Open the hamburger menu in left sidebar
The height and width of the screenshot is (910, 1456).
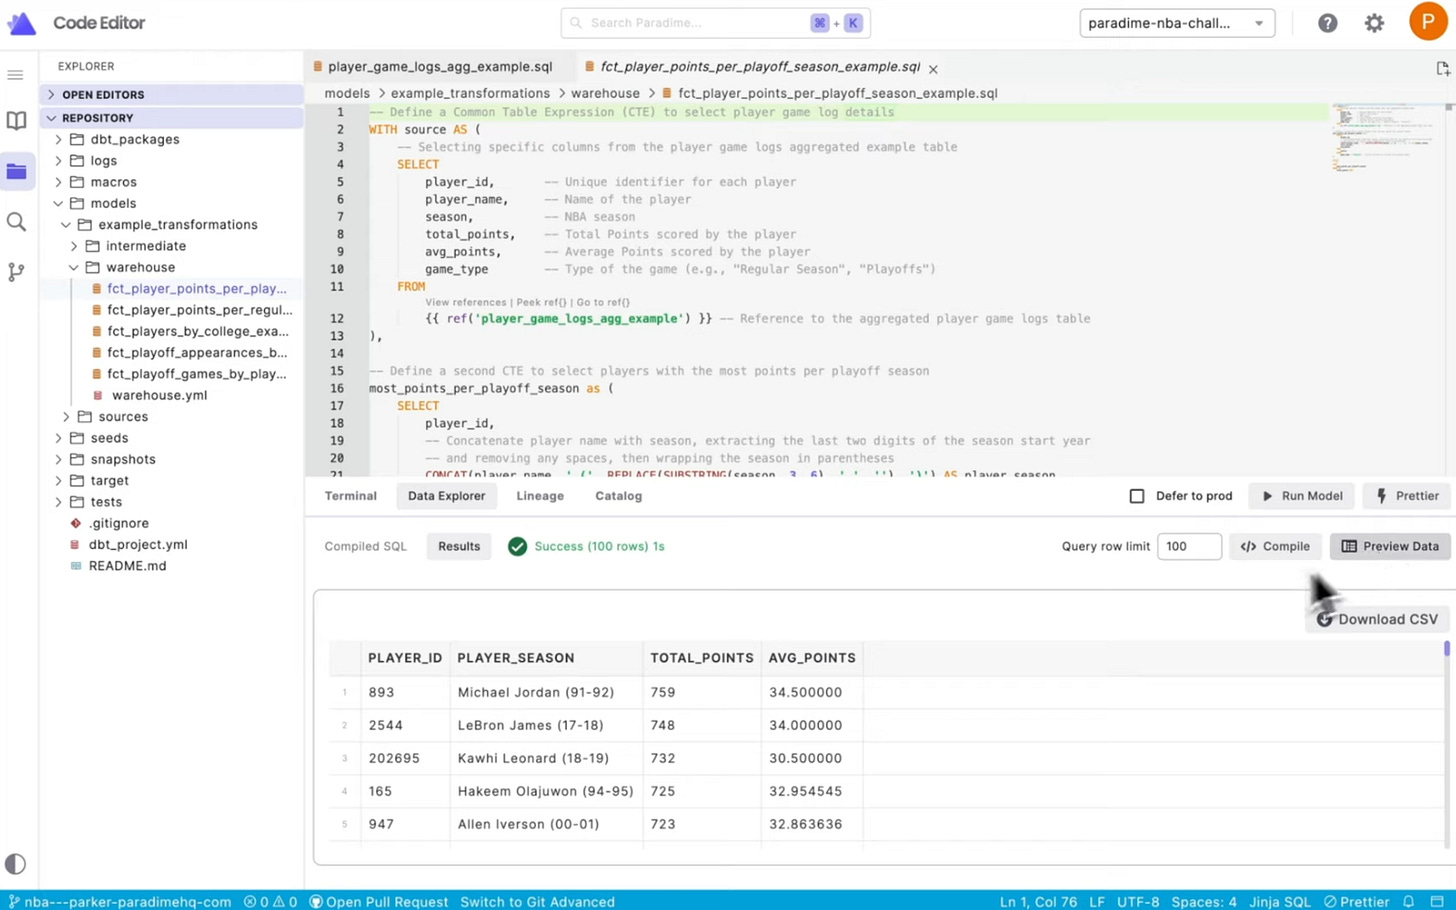pyautogui.click(x=15, y=75)
